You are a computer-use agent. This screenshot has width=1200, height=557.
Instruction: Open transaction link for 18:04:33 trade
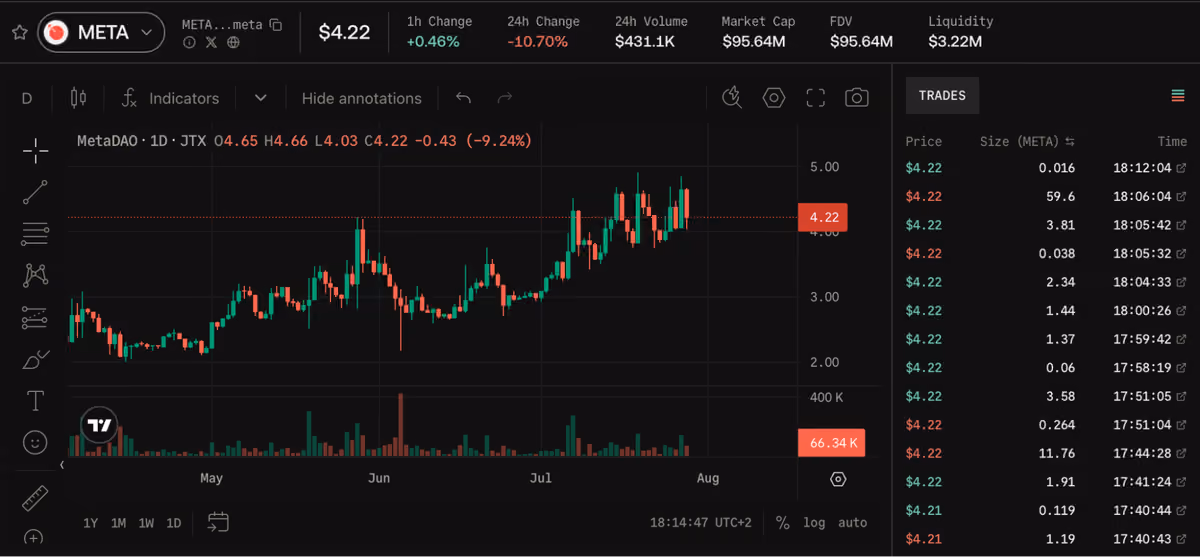[x=1181, y=282]
